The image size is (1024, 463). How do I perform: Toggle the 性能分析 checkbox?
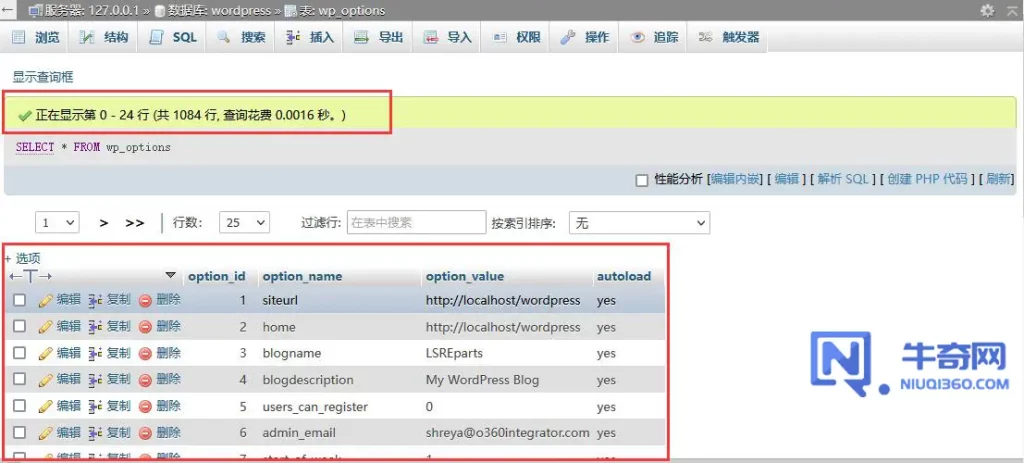[642, 180]
